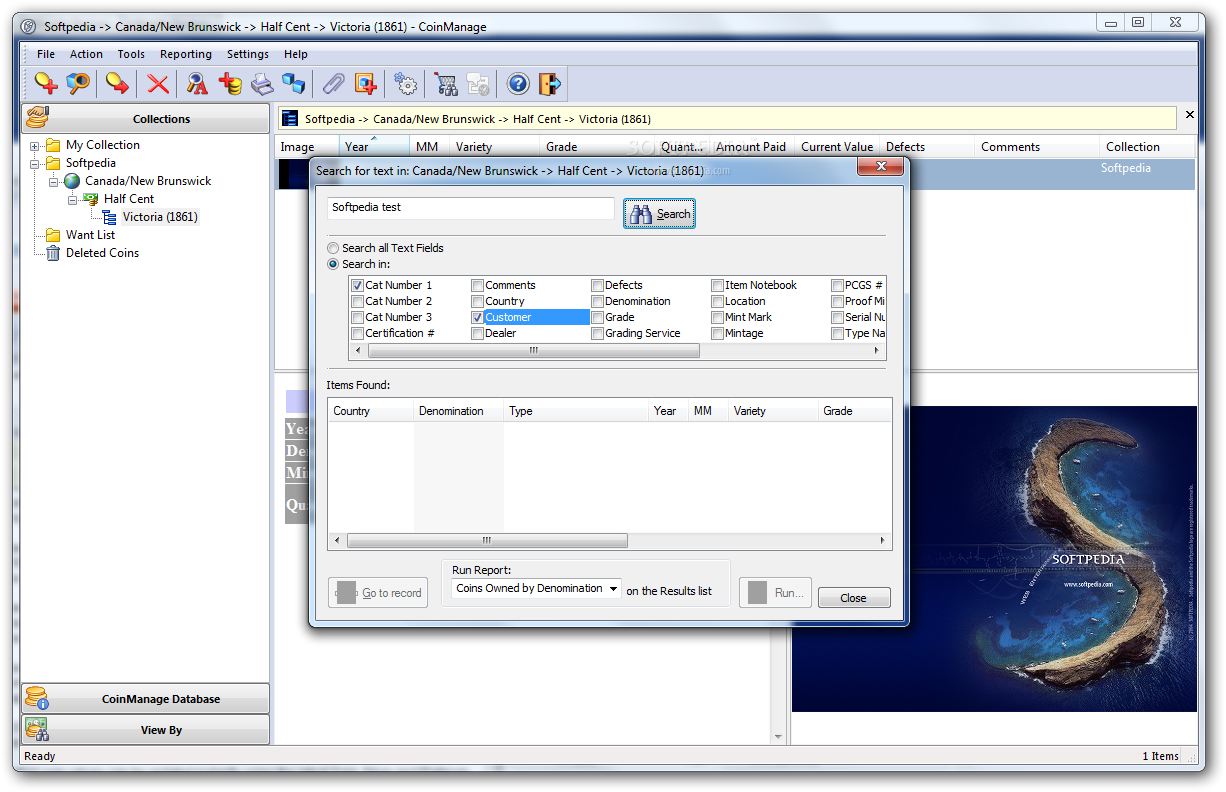Check the Cat Number 2 checkbox
The height and width of the screenshot is (792, 1226).
pos(357,301)
